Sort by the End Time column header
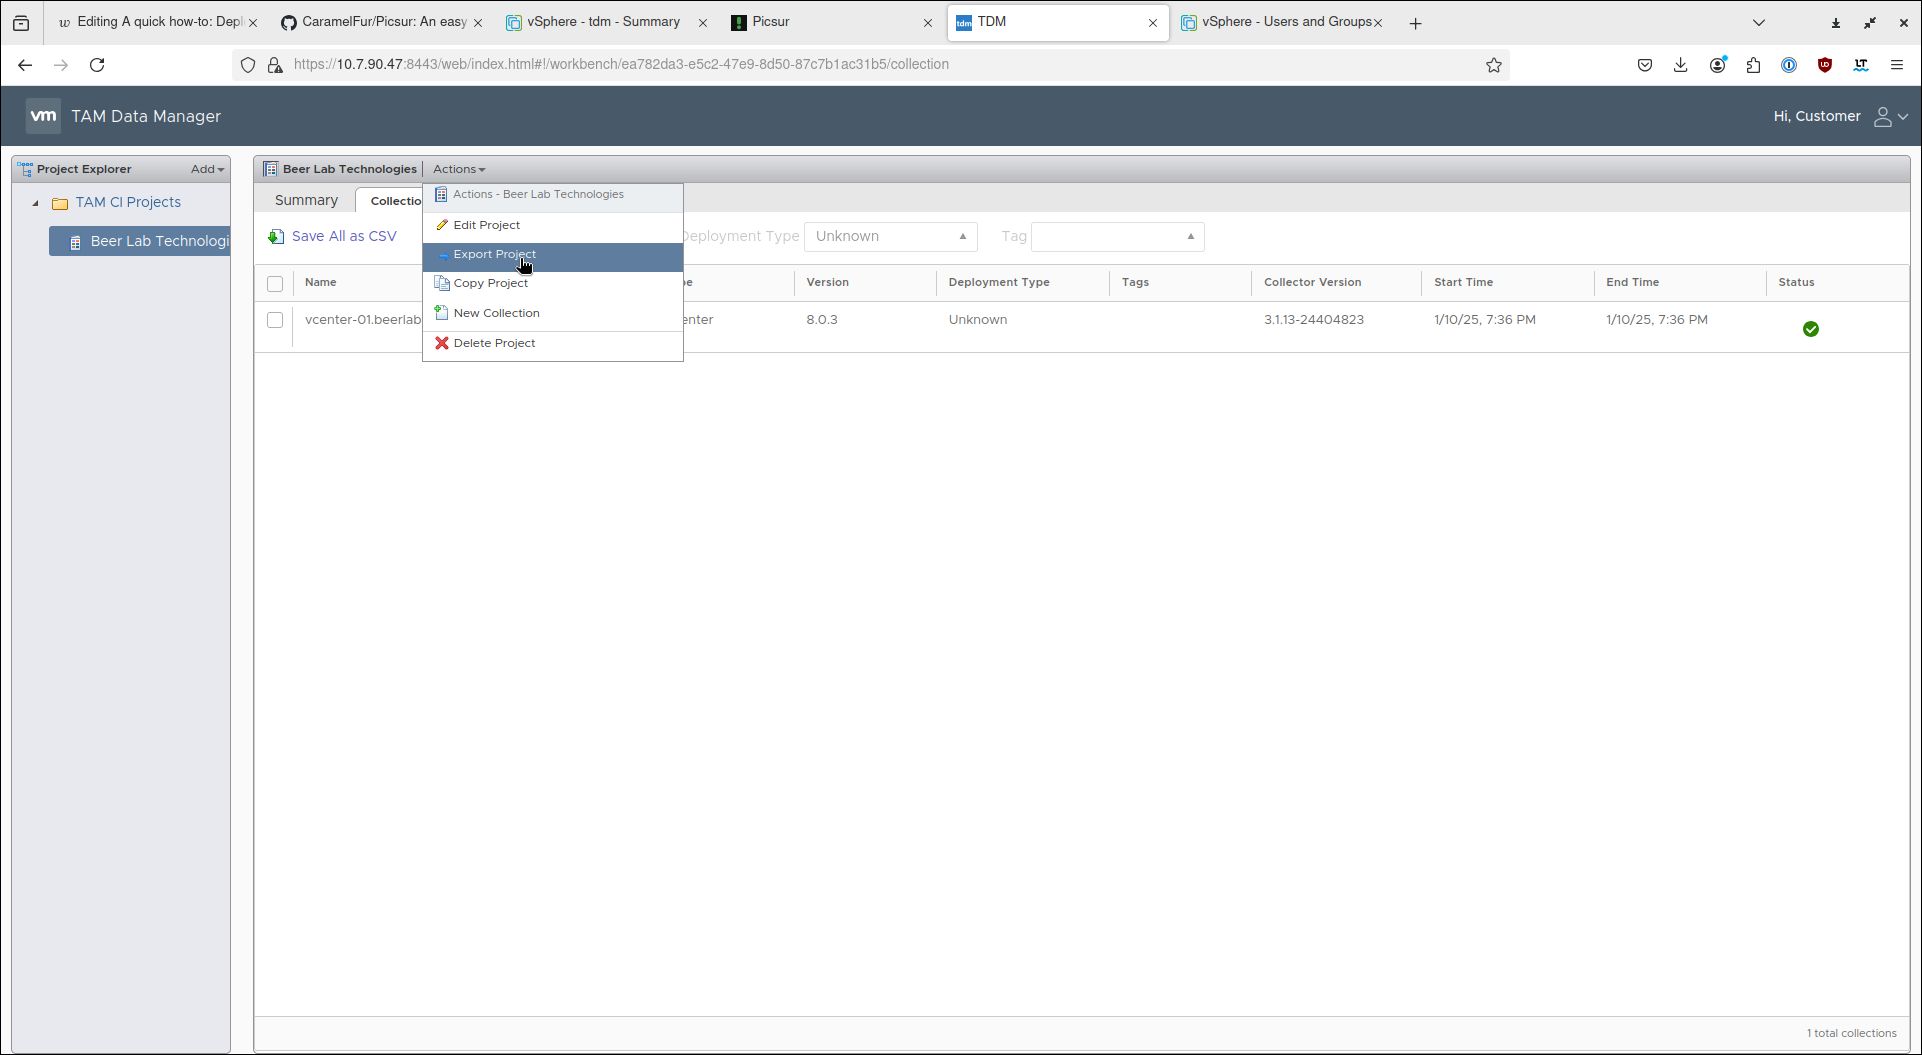 (x=1632, y=283)
